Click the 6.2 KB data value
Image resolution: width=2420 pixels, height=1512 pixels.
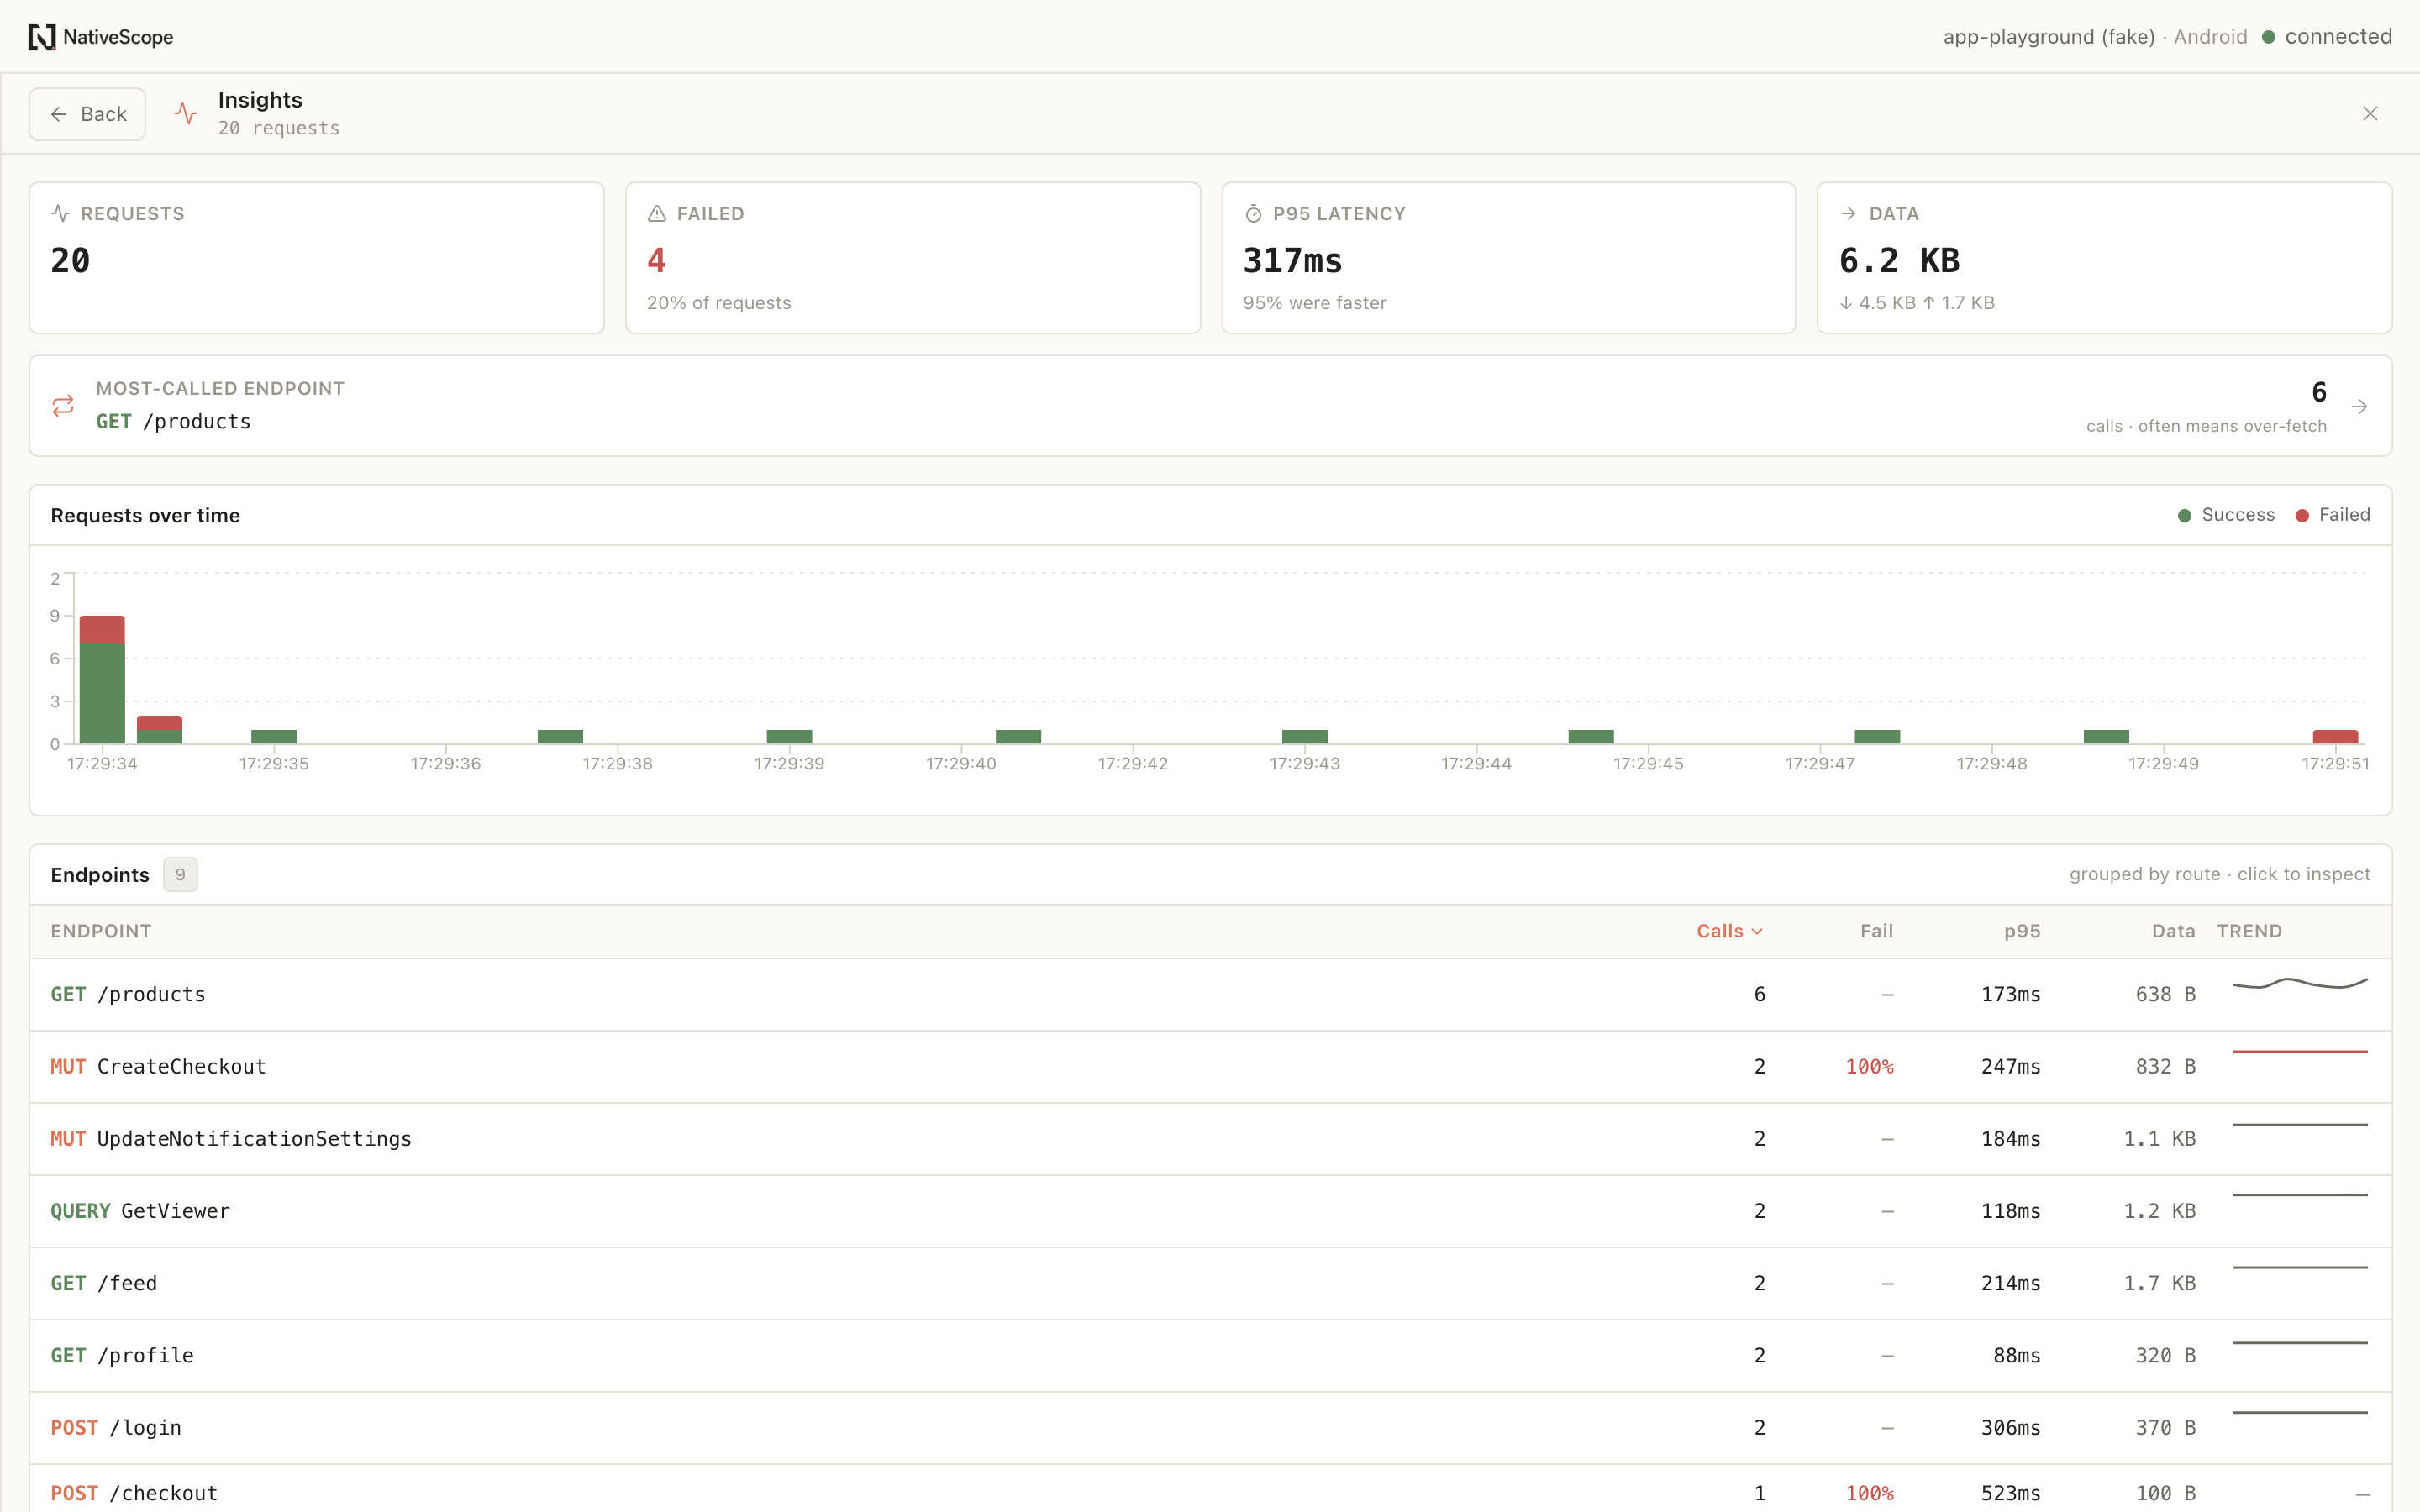(x=1899, y=261)
